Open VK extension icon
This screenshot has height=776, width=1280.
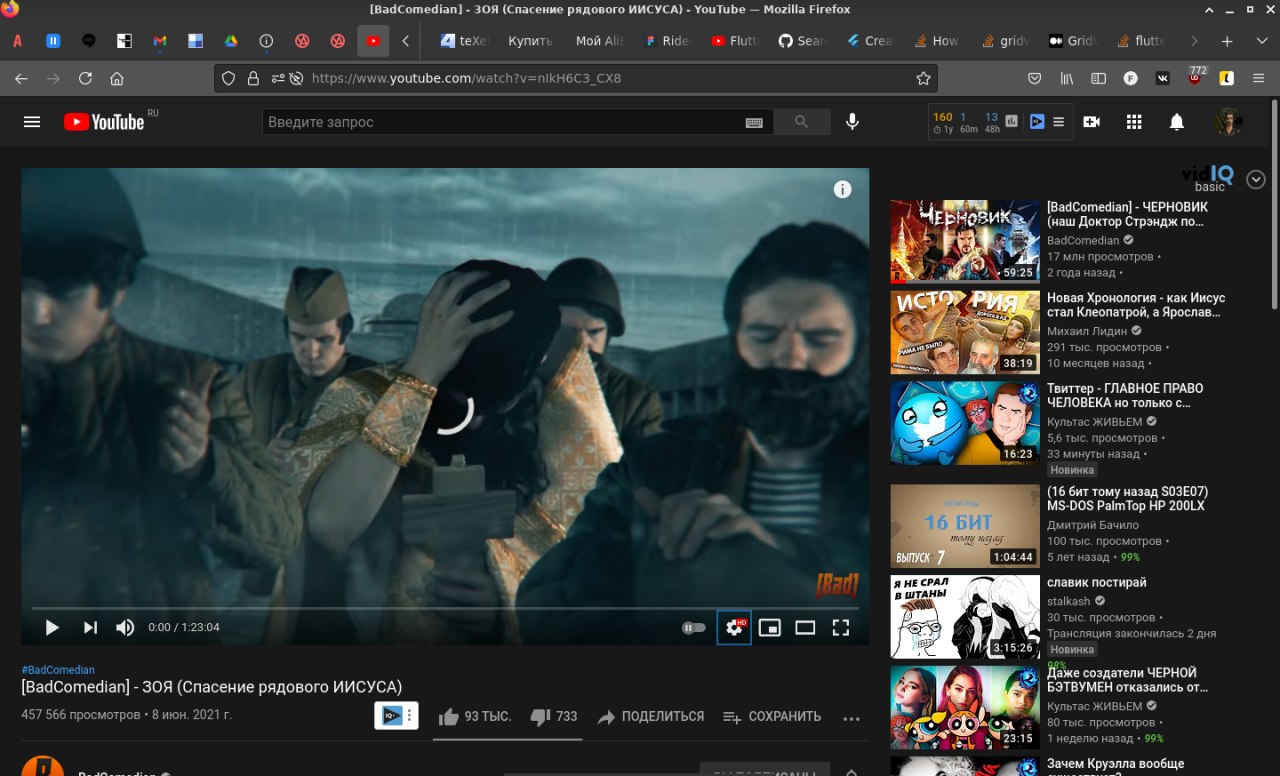[1163, 78]
